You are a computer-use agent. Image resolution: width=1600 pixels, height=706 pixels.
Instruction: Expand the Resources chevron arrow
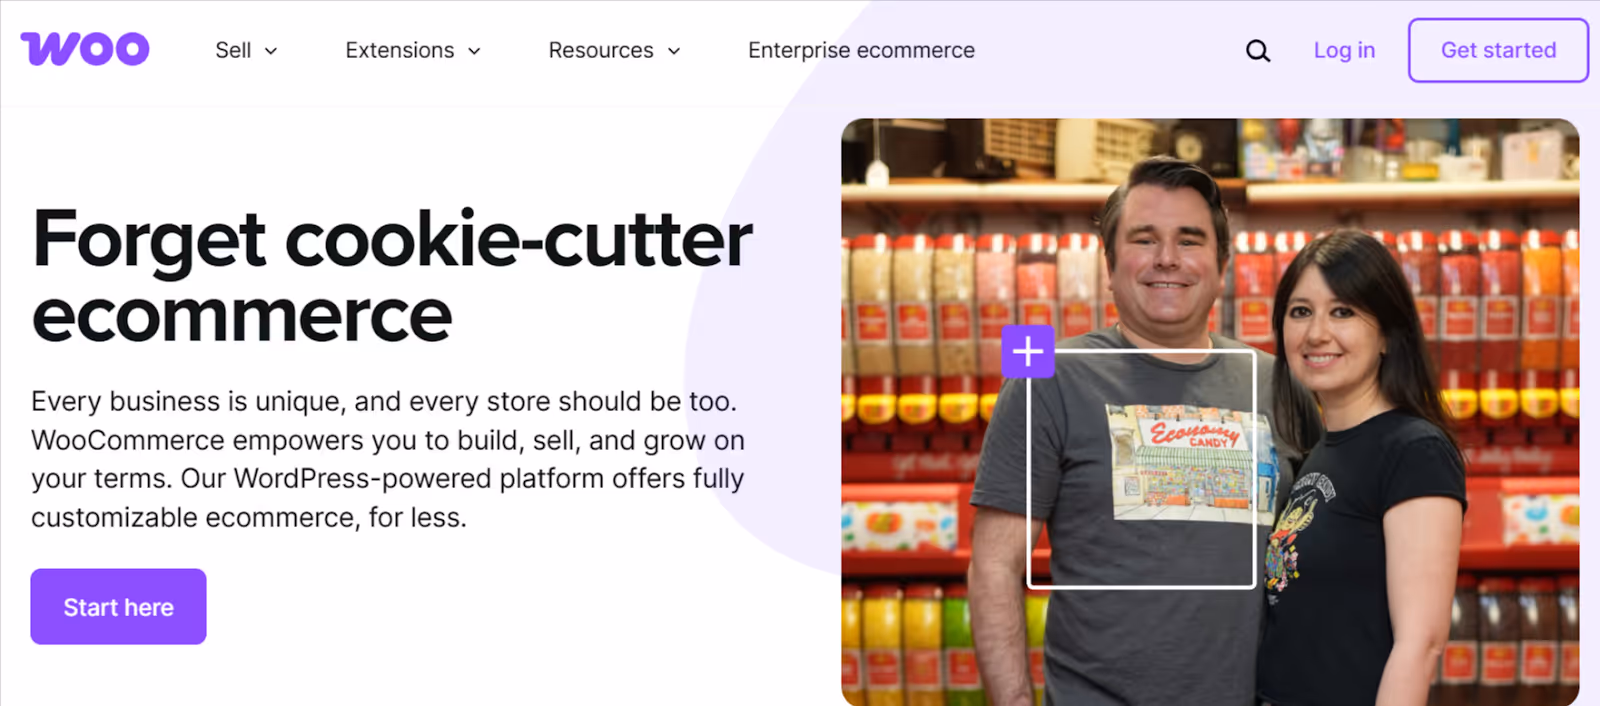pos(674,51)
